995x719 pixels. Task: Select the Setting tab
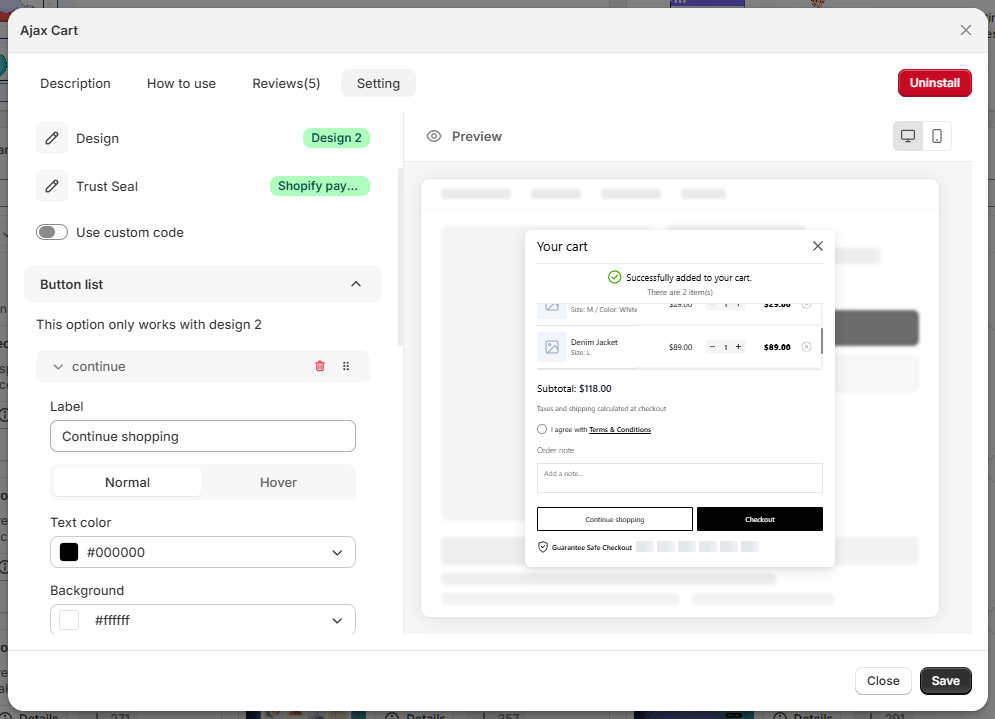click(378, 83)
